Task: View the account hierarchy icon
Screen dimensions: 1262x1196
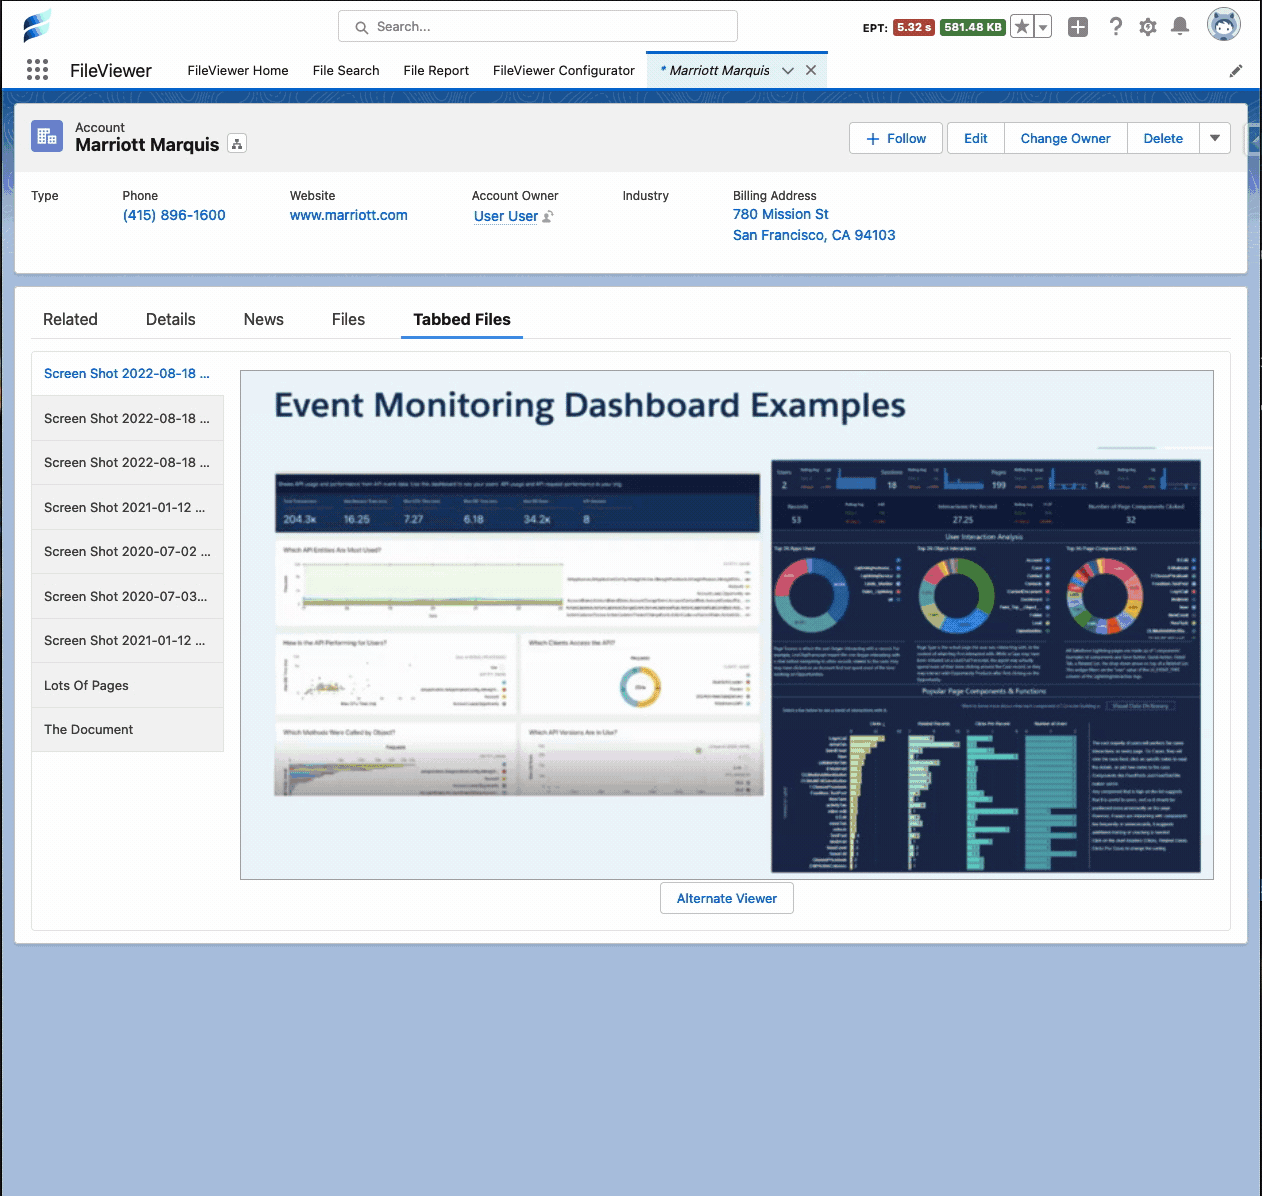Action: 237,144
